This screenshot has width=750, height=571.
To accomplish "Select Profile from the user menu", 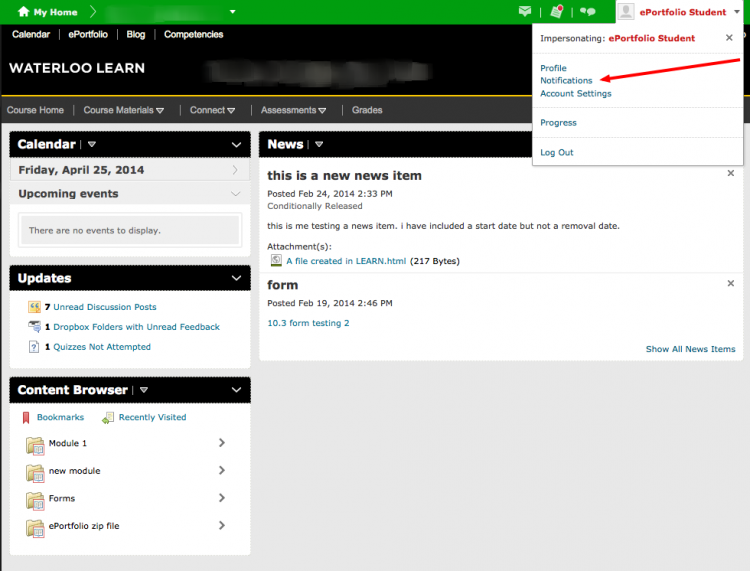I will point(553,68).
